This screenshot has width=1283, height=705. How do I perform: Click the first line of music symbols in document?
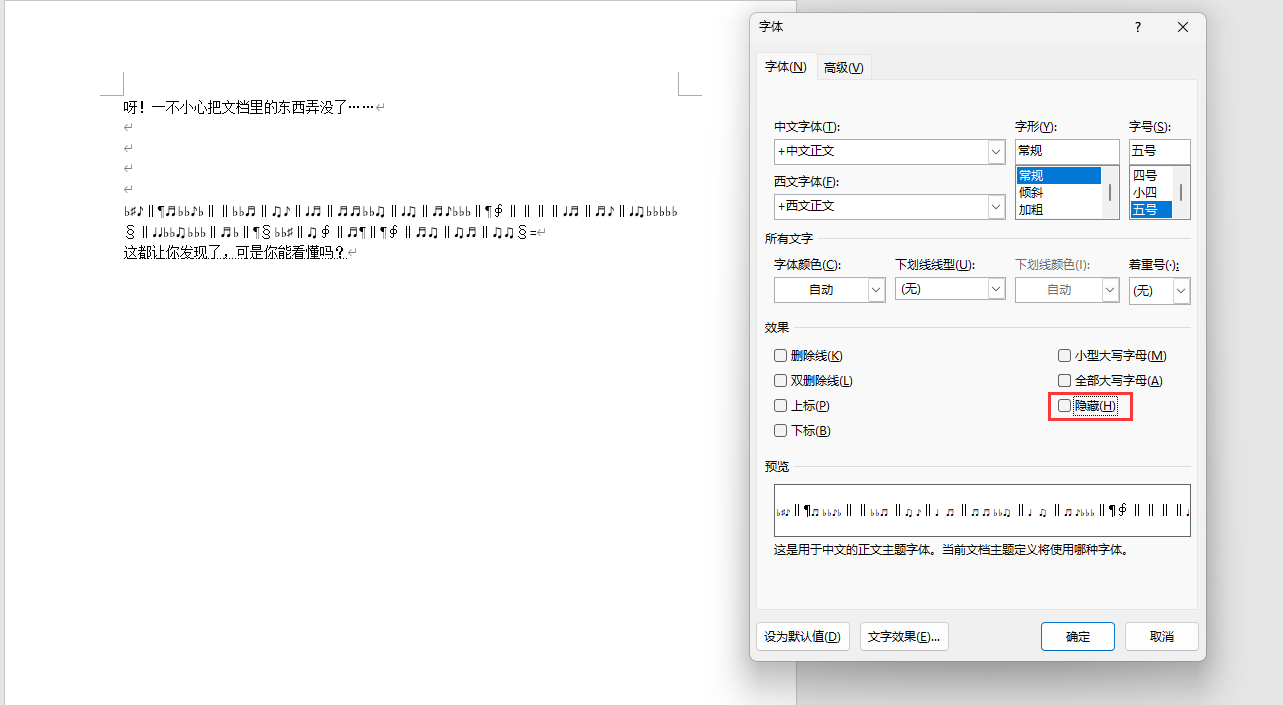400,211
